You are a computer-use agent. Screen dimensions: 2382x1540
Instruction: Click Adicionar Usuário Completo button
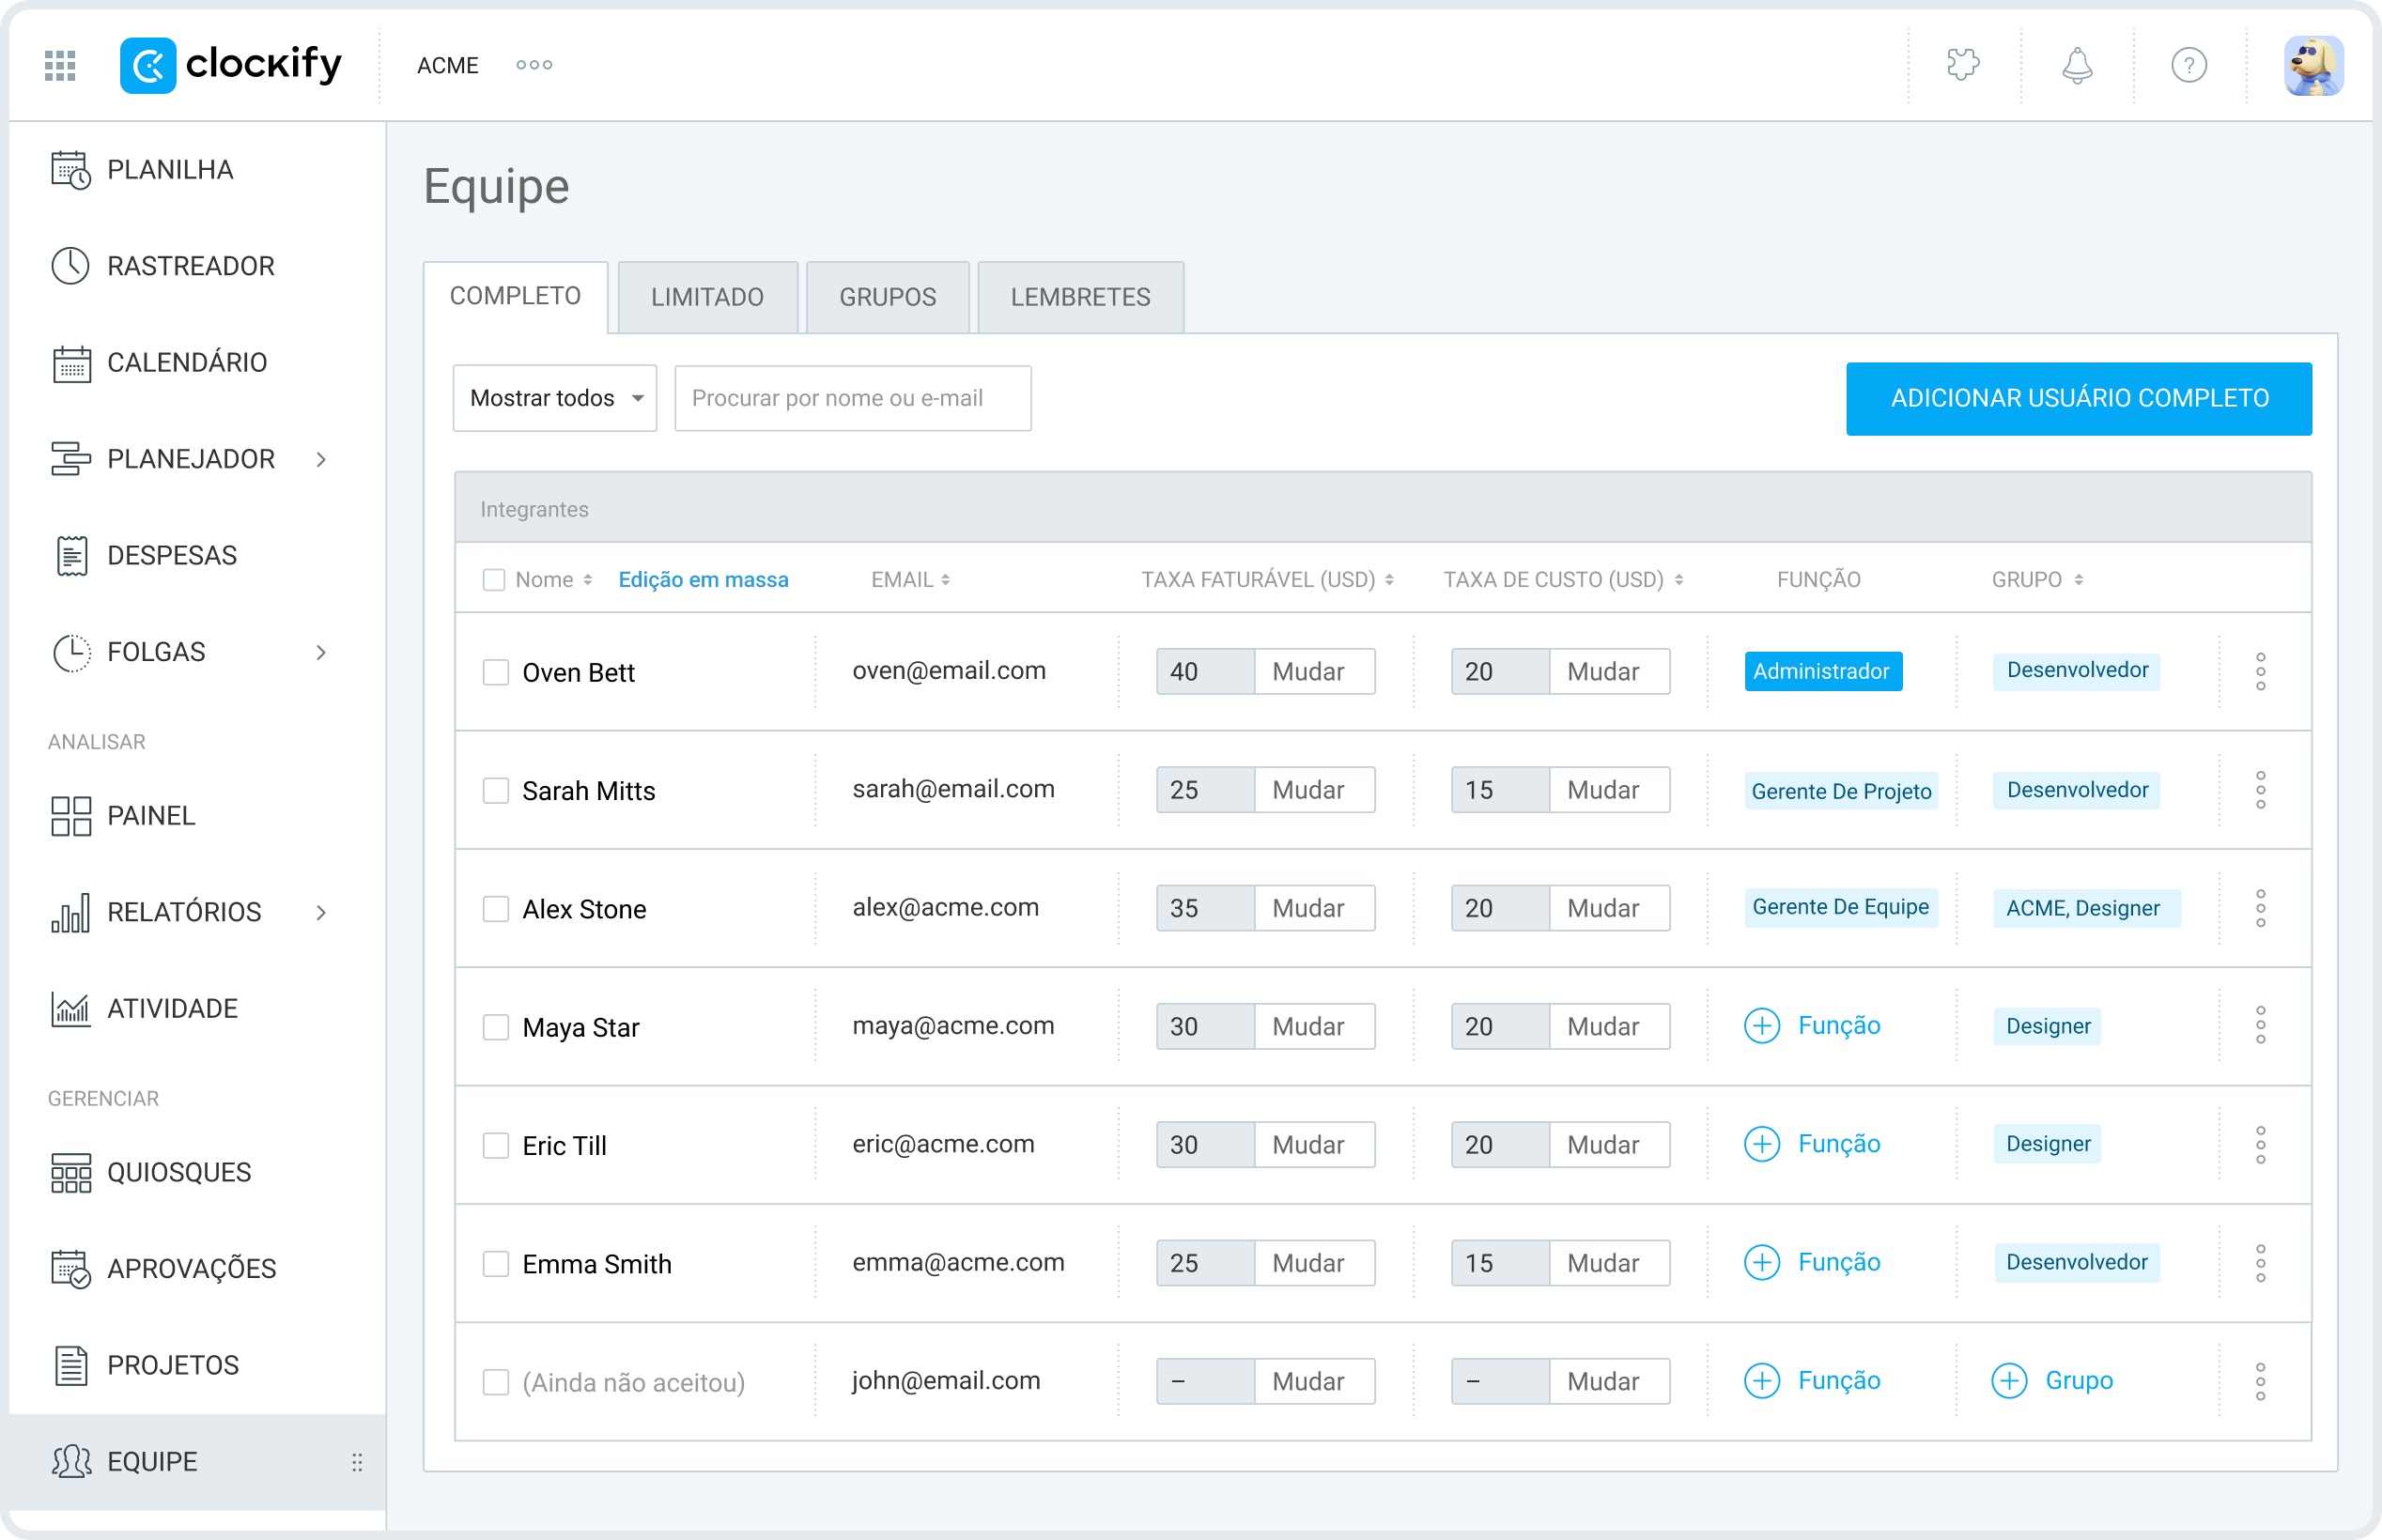(x=2078, y=398)
